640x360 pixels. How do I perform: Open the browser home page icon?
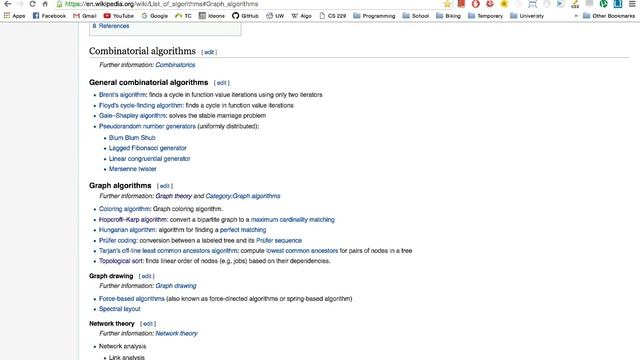tap(45, 4)
